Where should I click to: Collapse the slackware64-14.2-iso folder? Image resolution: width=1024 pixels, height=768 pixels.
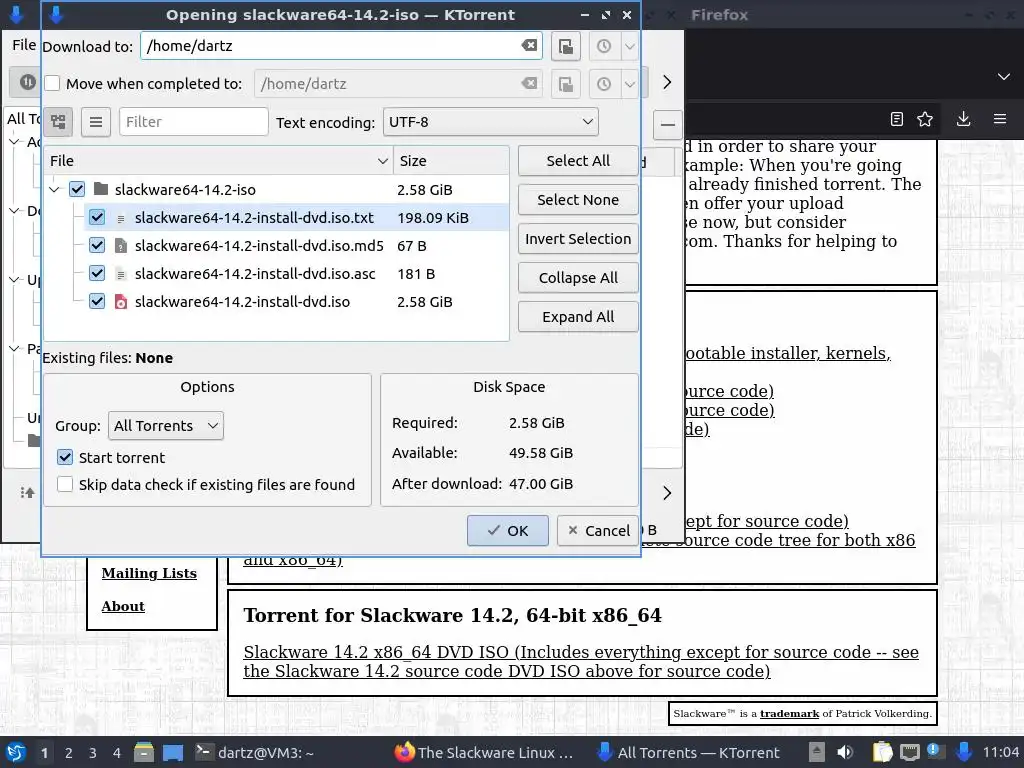[x=55, y=189]
